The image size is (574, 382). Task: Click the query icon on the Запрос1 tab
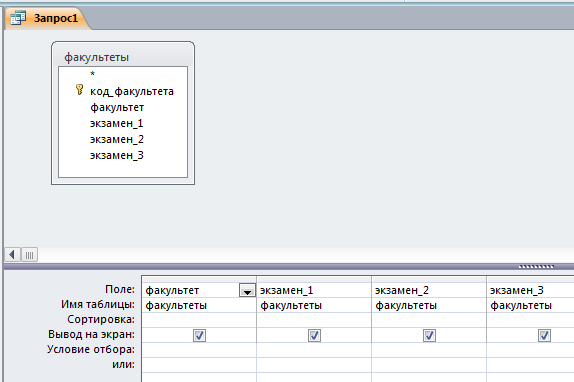coord(18,18)
